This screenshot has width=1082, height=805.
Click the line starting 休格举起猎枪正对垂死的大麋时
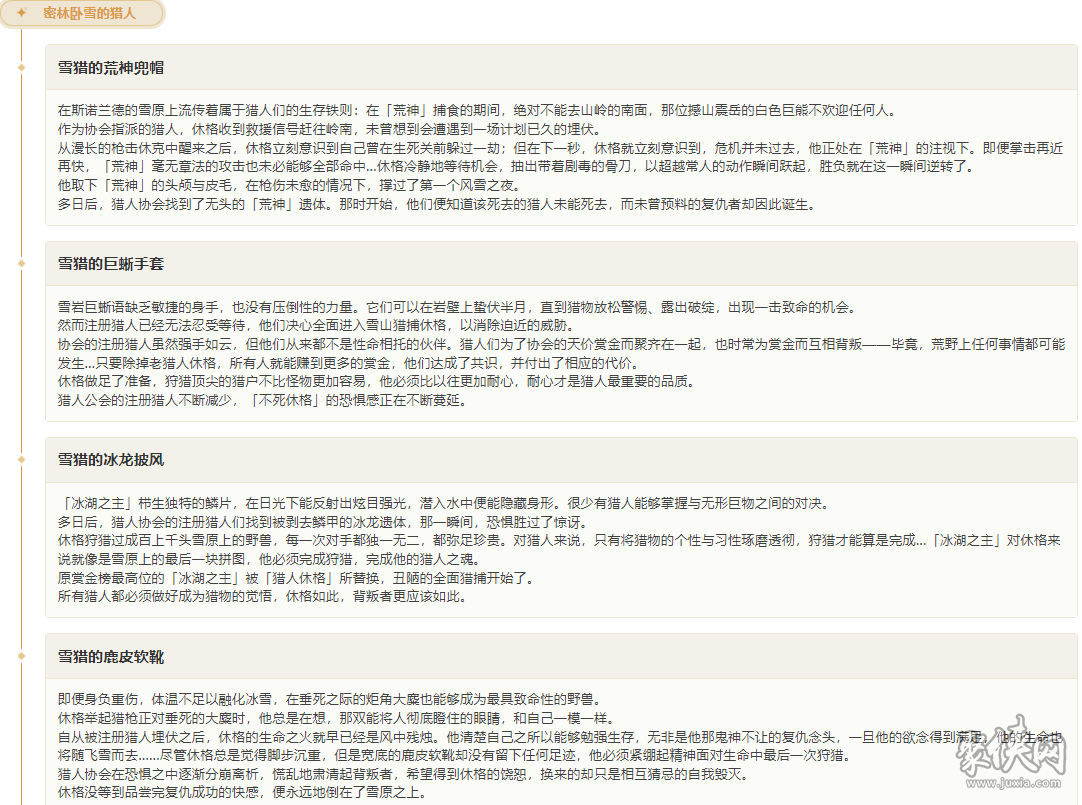coord(336,718)
